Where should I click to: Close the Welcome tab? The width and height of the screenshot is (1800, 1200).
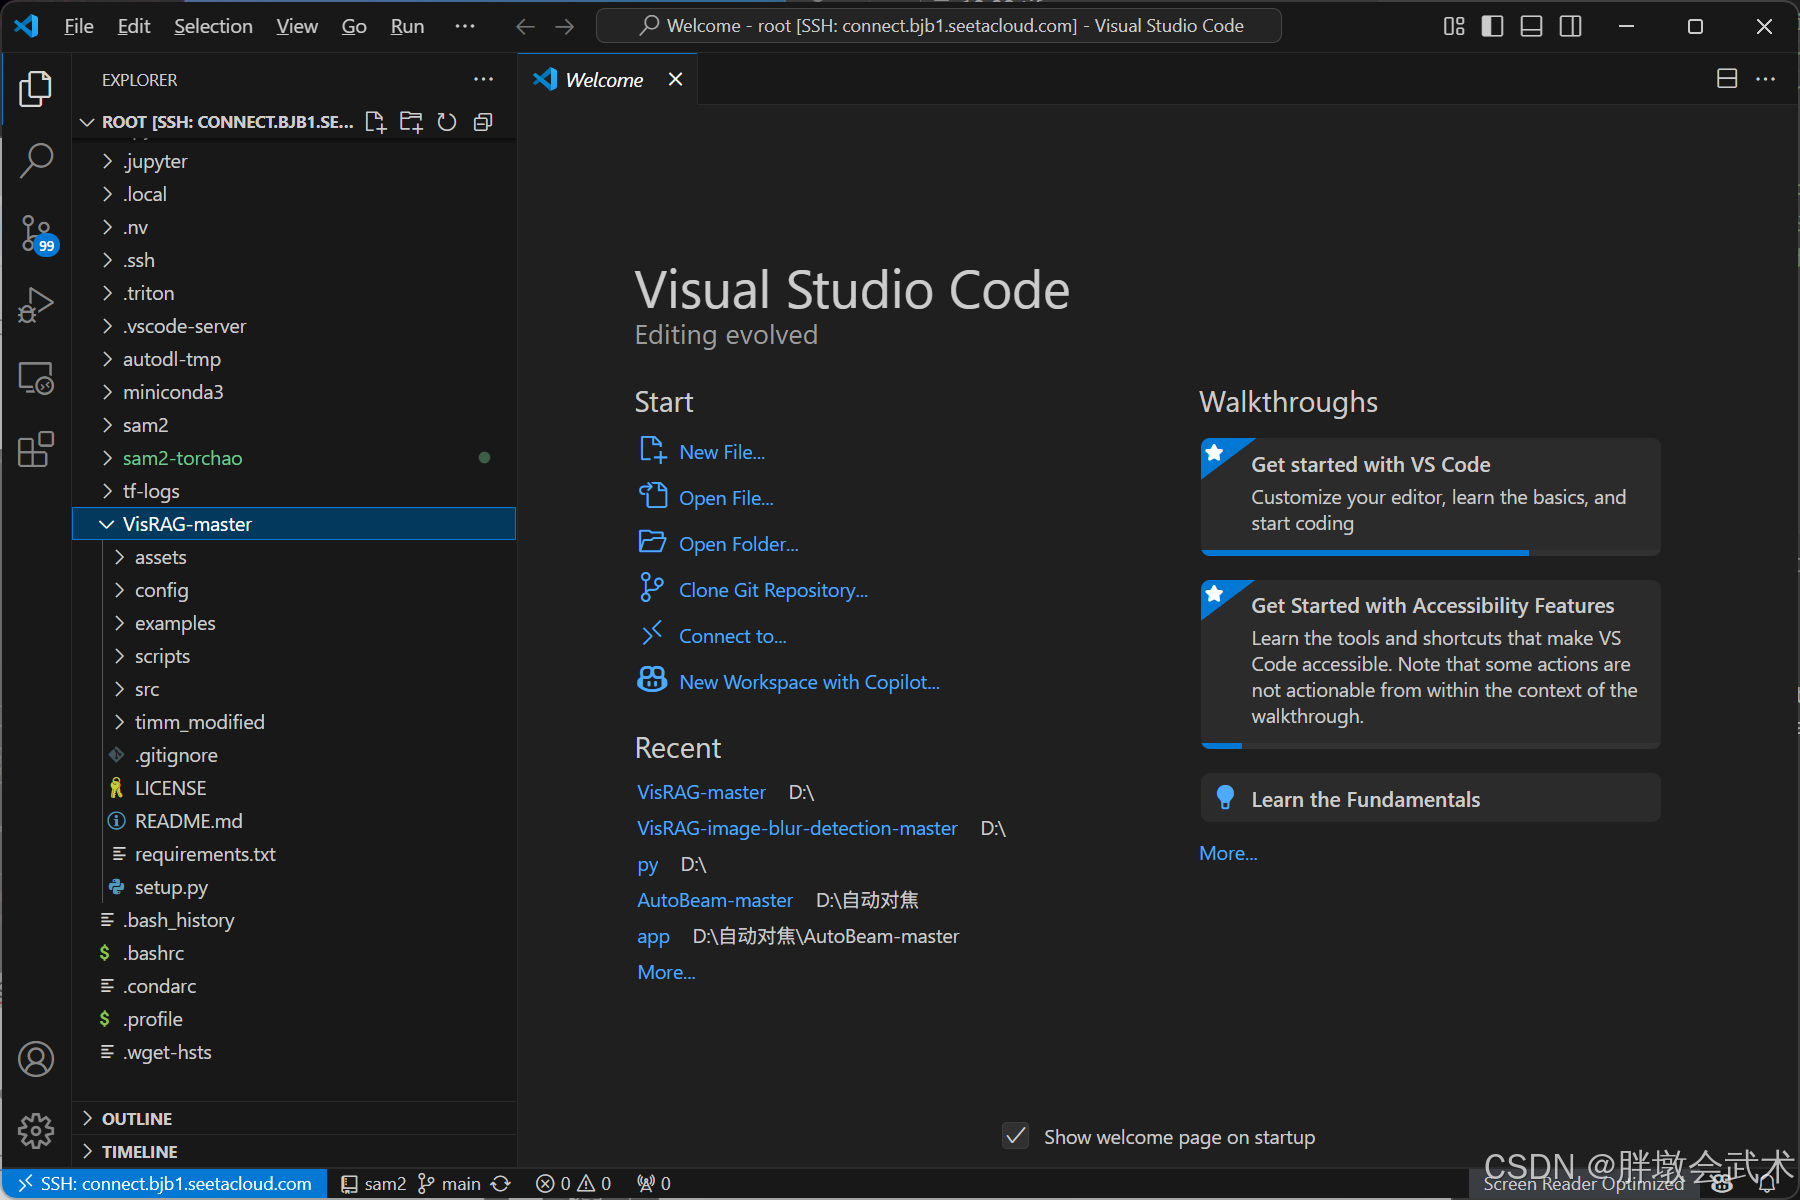point(676,79)
